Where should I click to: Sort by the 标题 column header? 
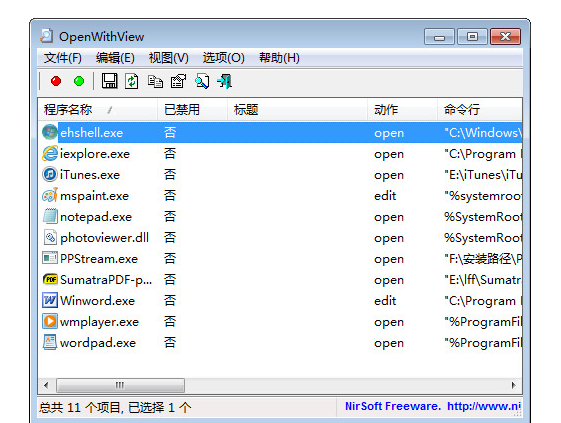pos(297,110)
